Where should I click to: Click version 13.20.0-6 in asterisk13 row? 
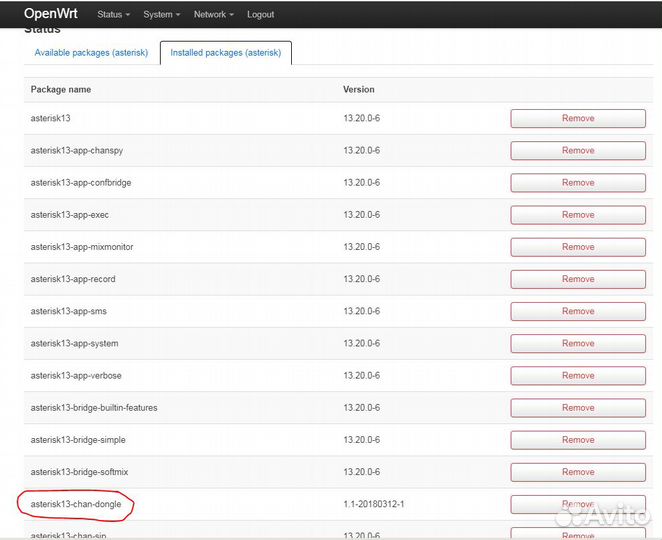coord(361,118)
